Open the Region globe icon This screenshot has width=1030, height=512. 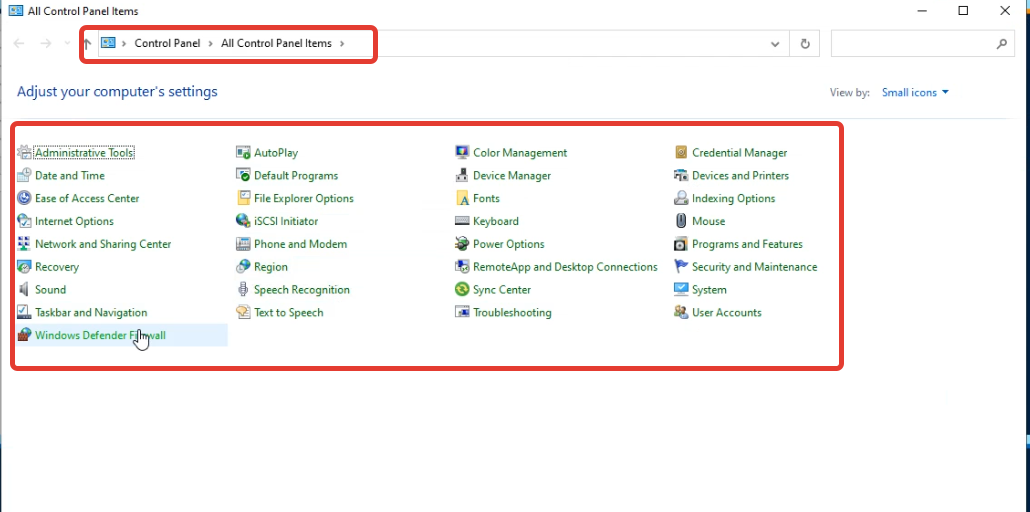point(243,267)
